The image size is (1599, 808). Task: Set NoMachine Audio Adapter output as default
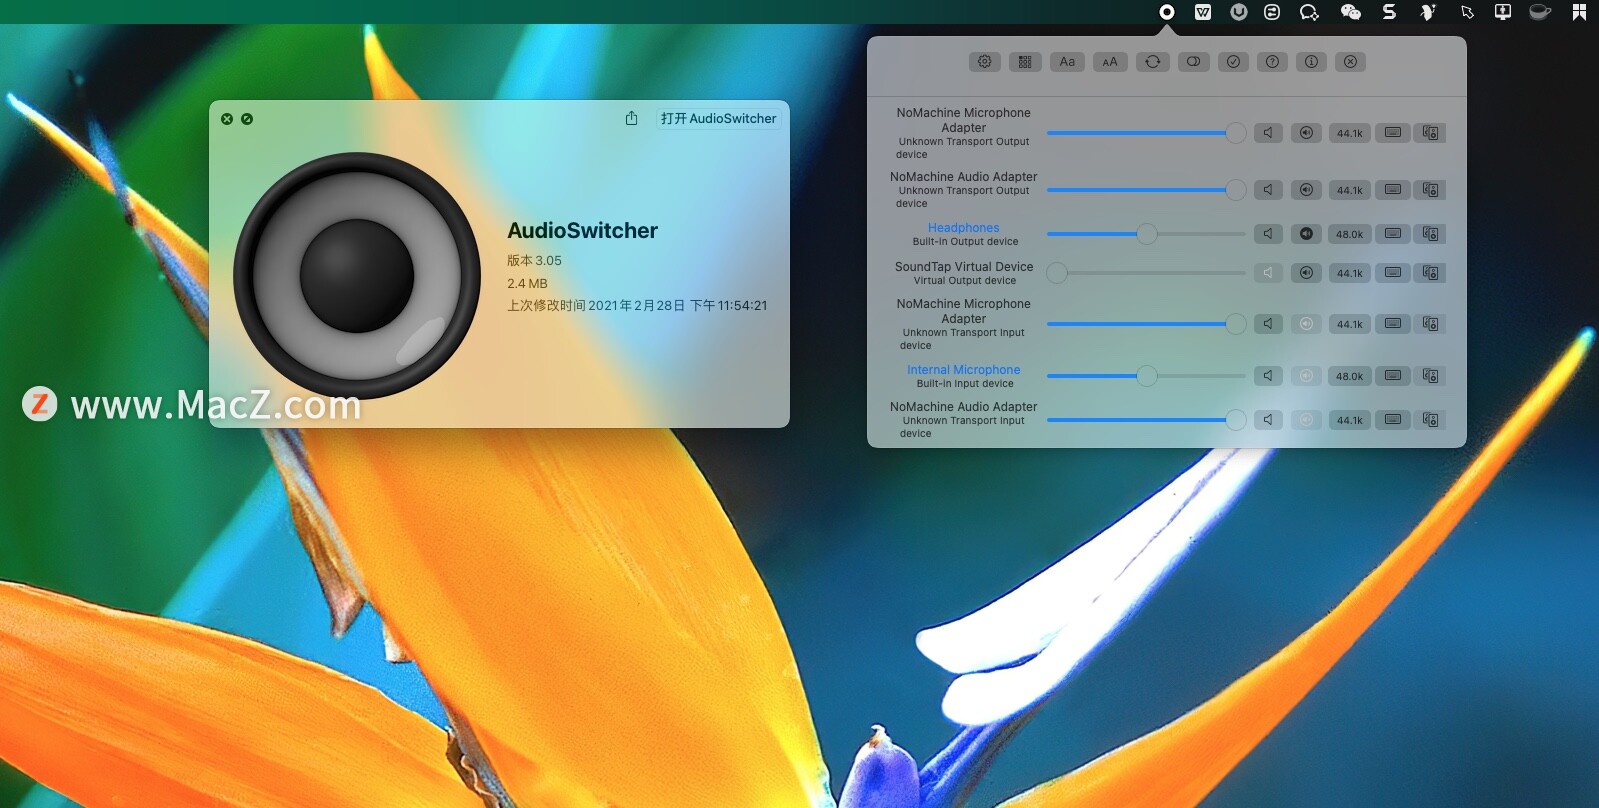pos(1306,190)
